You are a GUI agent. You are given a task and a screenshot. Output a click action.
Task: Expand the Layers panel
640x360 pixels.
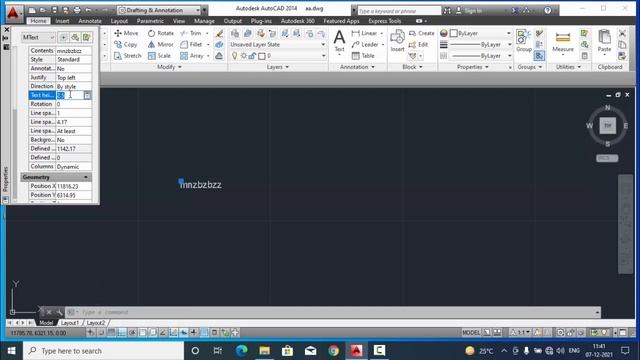coord(278,67)
